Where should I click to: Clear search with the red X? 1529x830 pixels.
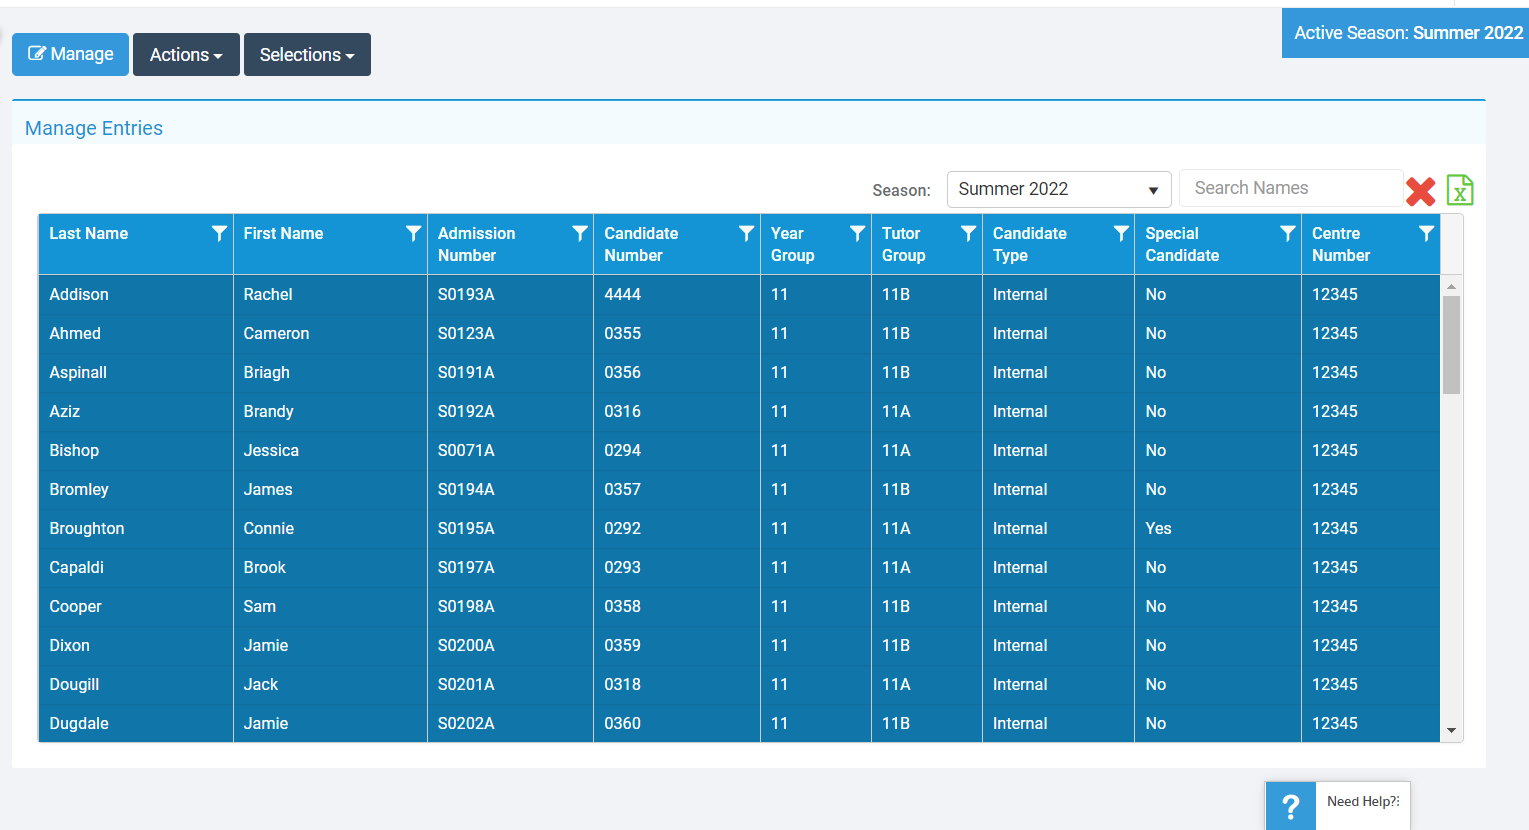[1420, 191]
